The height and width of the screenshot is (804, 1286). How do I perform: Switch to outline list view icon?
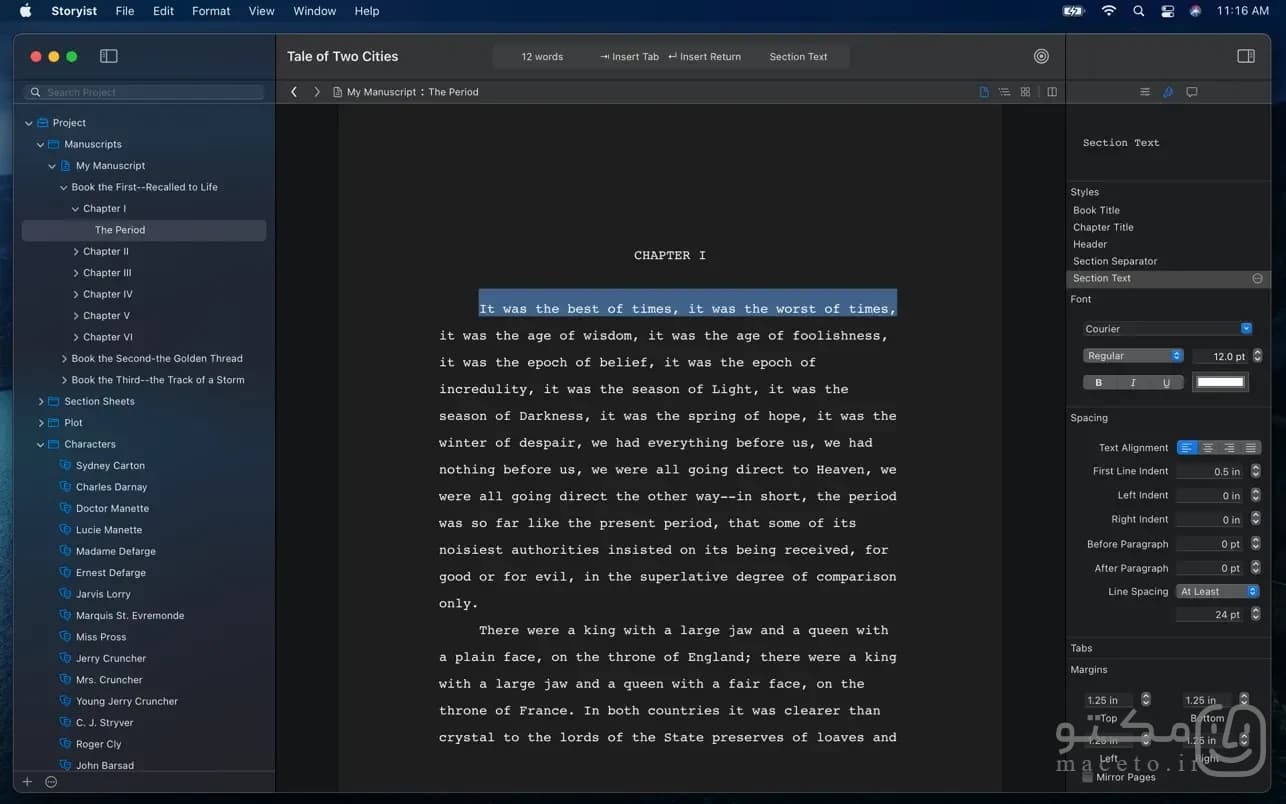(x=1004, y=92)
